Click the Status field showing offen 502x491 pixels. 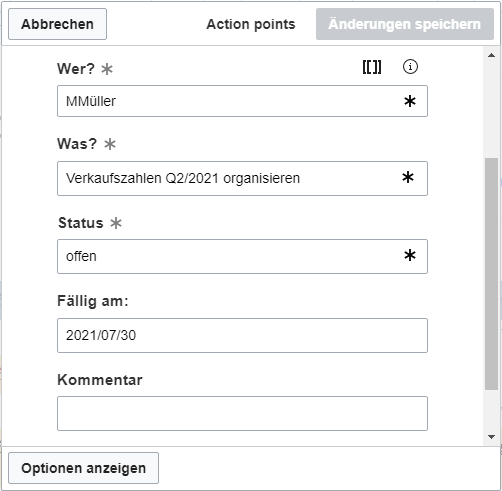coord(242,256)
